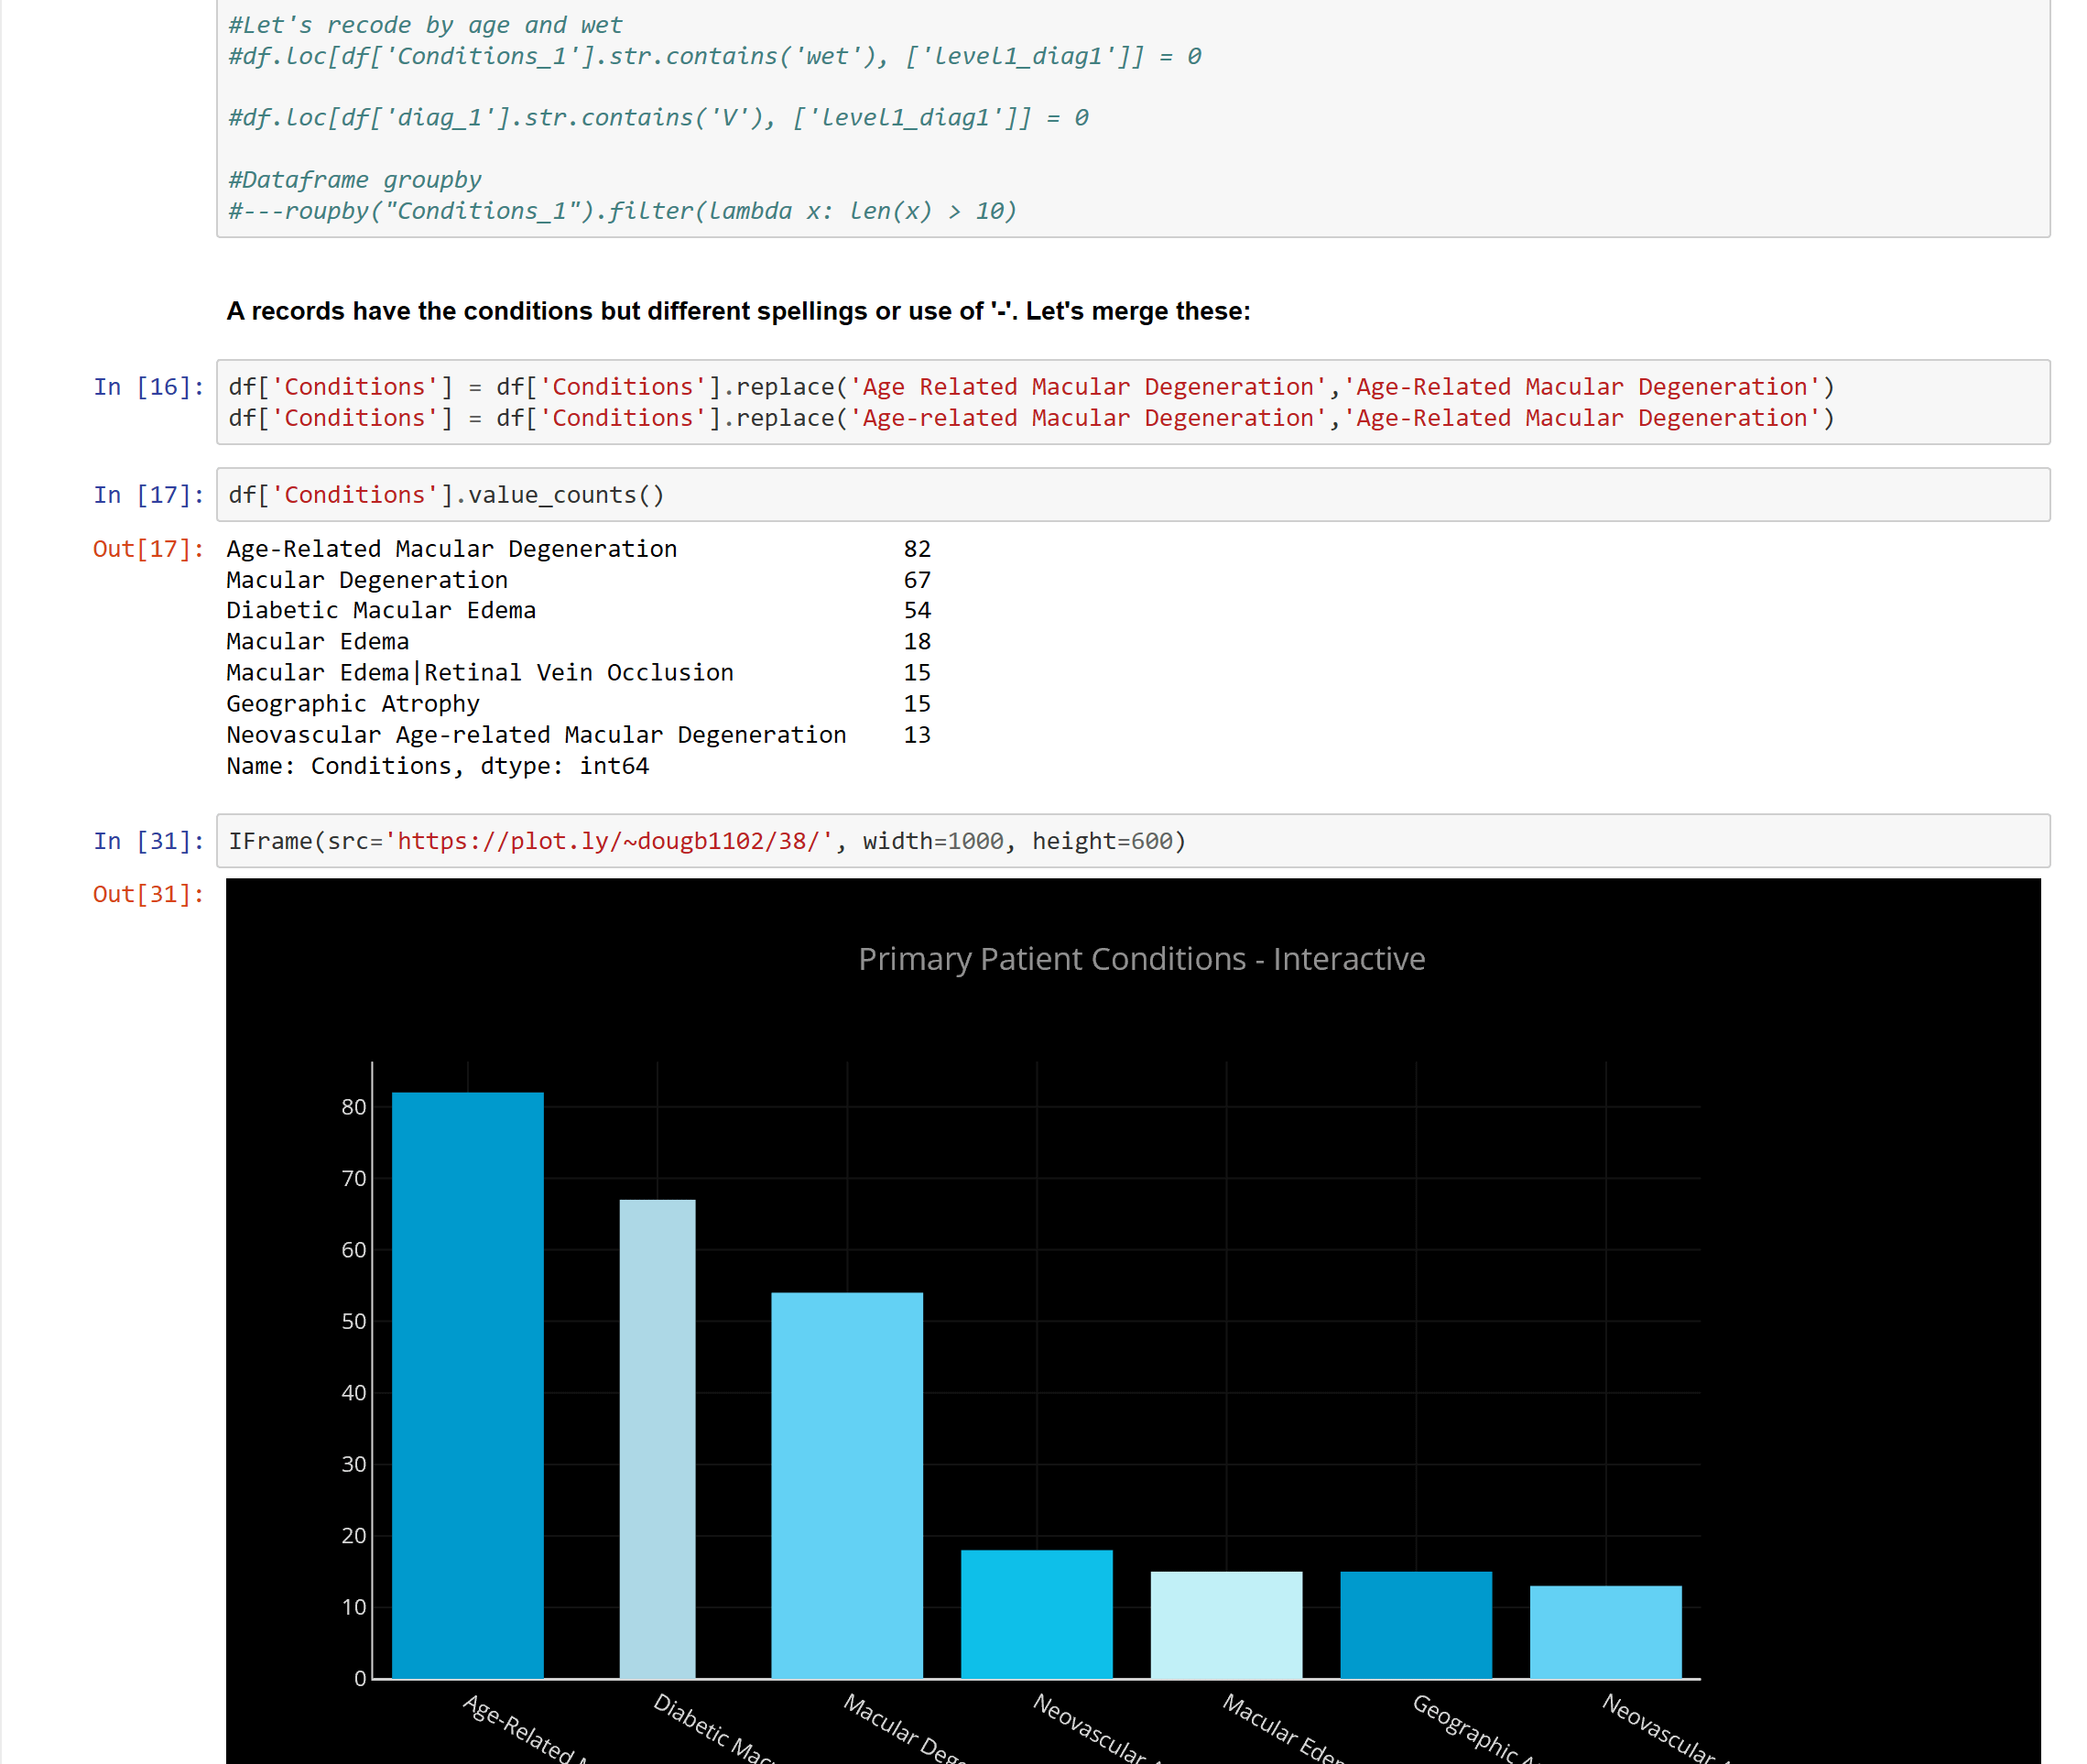The height and width of the screenshot is (1764, 2087).
Task: Click the 80 tick on the y-axis
Action: point(354,1107)
